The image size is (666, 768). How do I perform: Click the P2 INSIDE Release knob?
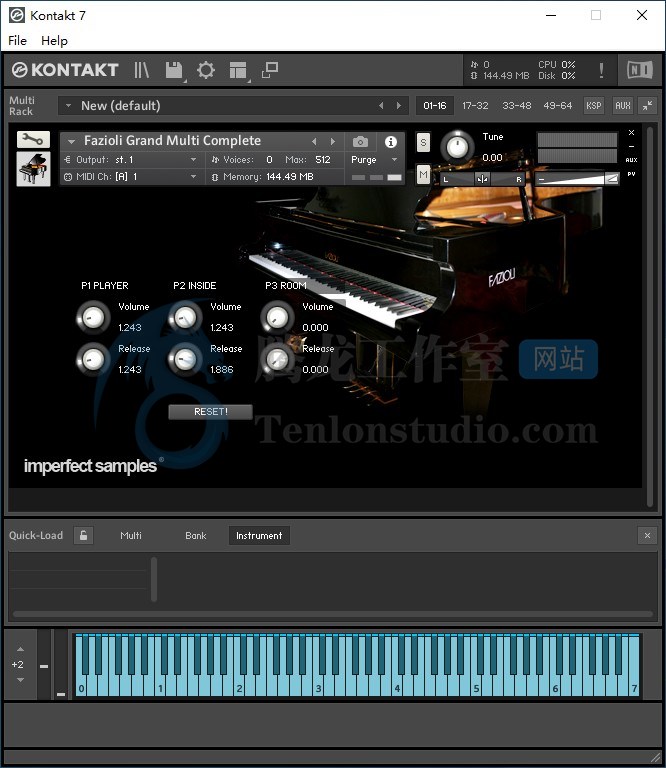pyautogui.click(x=185, y=360)
